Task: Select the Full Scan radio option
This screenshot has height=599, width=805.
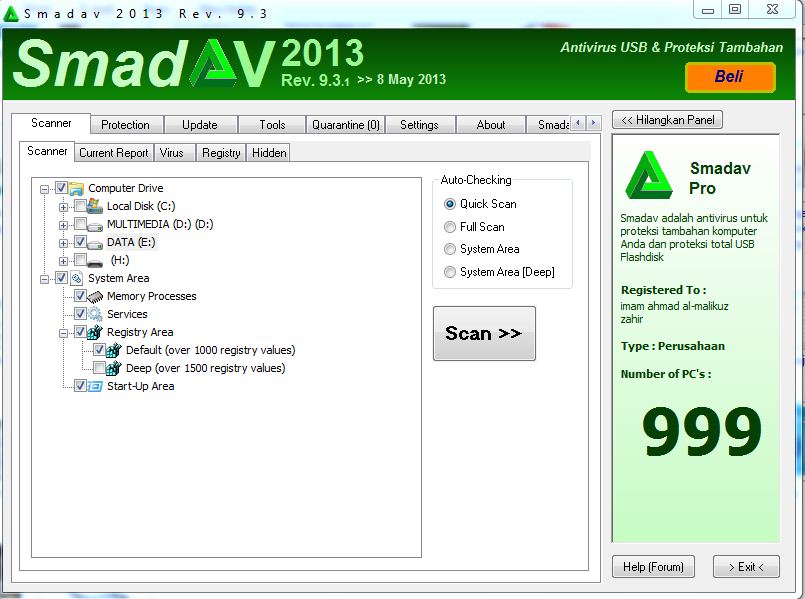Action: coord(450,227)
